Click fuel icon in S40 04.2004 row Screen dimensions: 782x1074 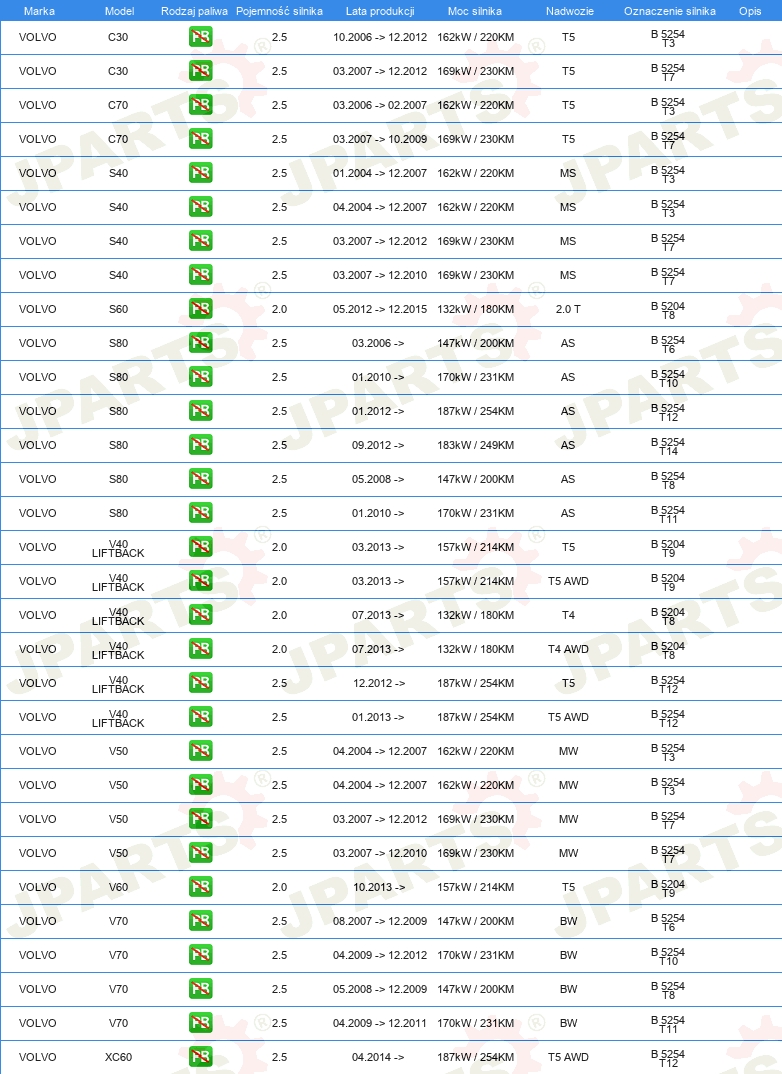pyautogui.click(x=201, y=207)
